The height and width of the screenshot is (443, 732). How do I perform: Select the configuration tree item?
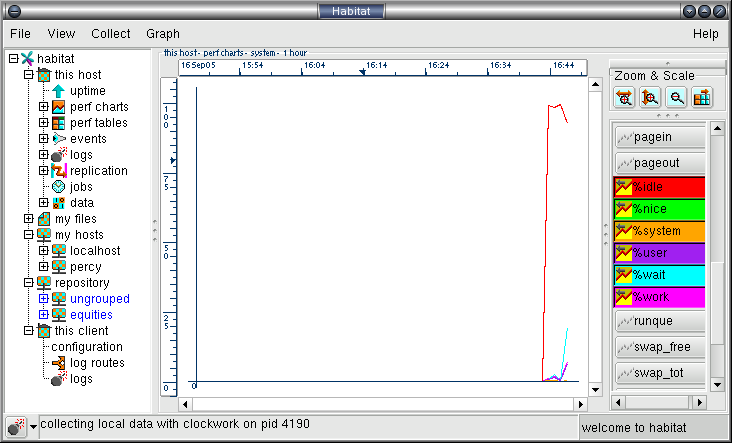[87, 347]
